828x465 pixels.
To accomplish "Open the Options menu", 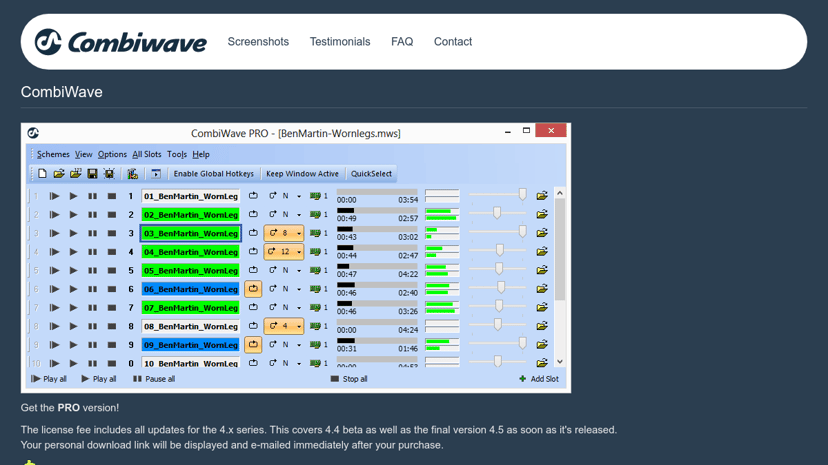I will [112, 155].
